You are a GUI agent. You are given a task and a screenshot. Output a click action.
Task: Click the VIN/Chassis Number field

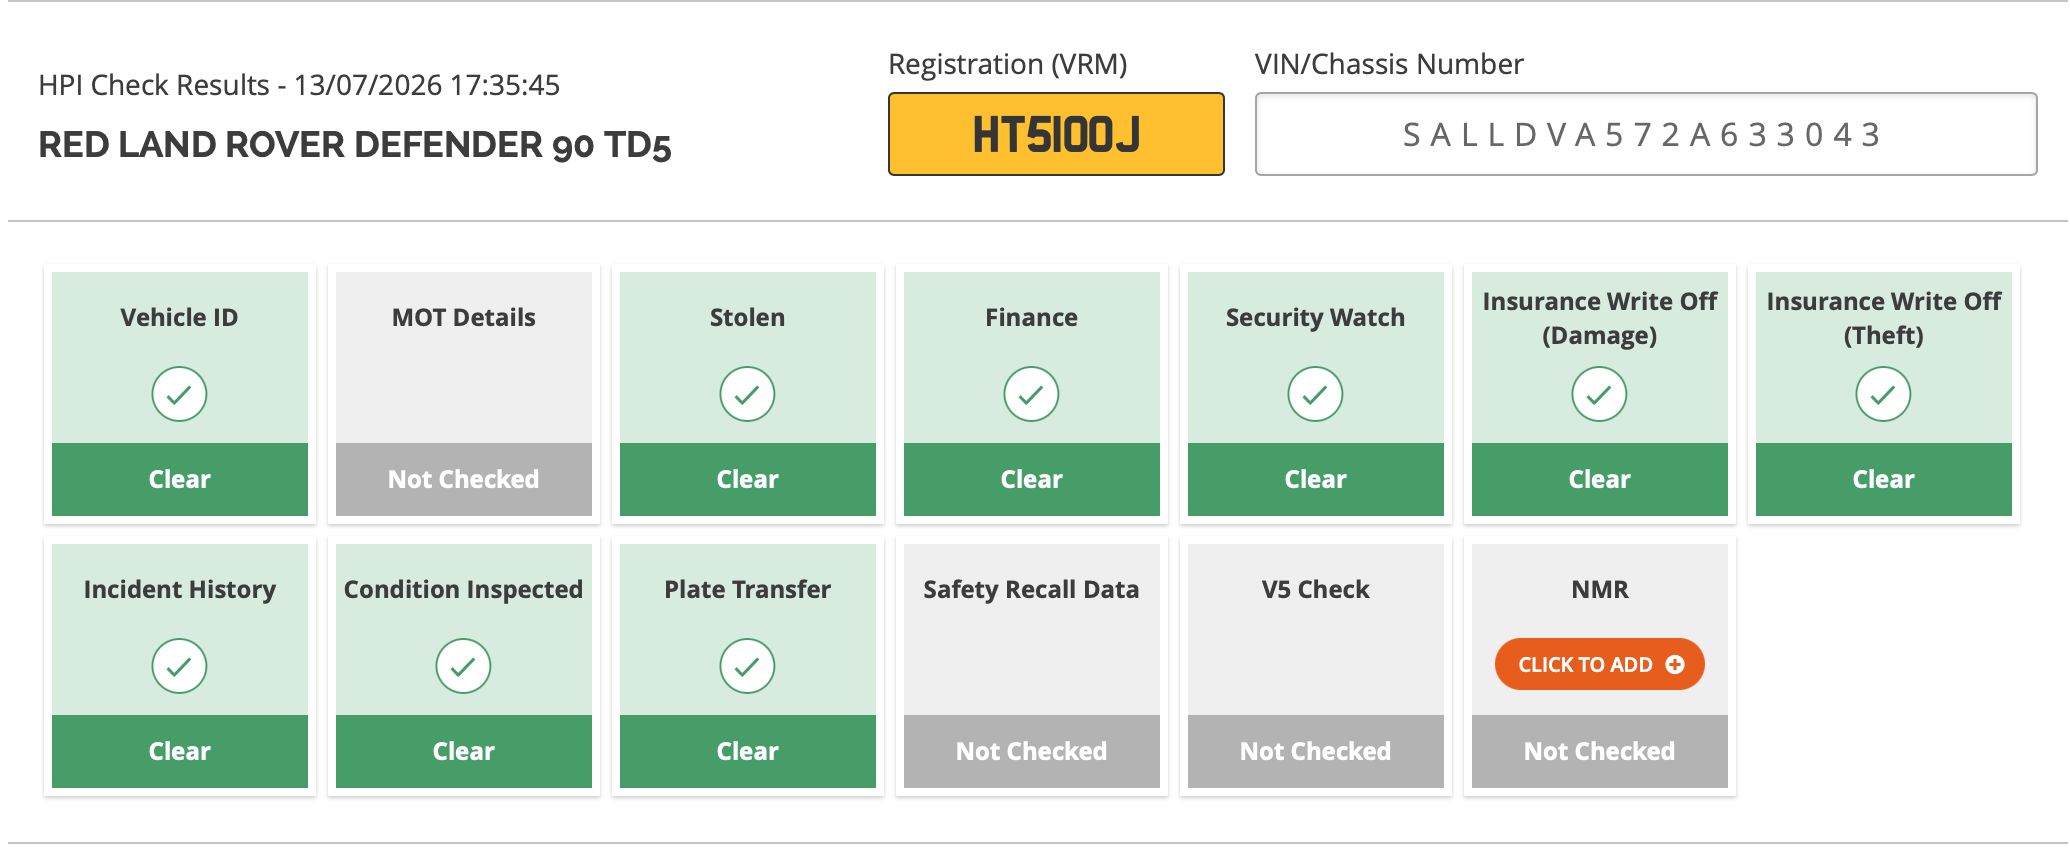tap(1646, 134)
